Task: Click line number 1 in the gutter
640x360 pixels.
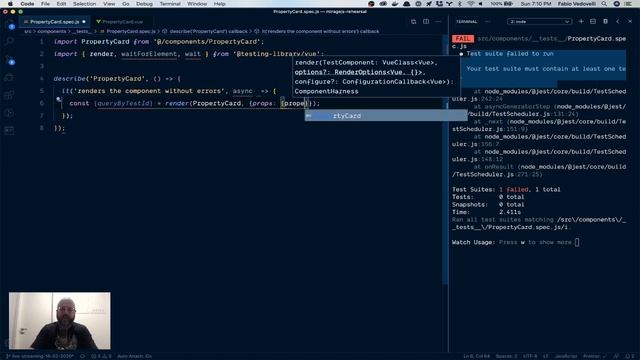Action: 42,42
